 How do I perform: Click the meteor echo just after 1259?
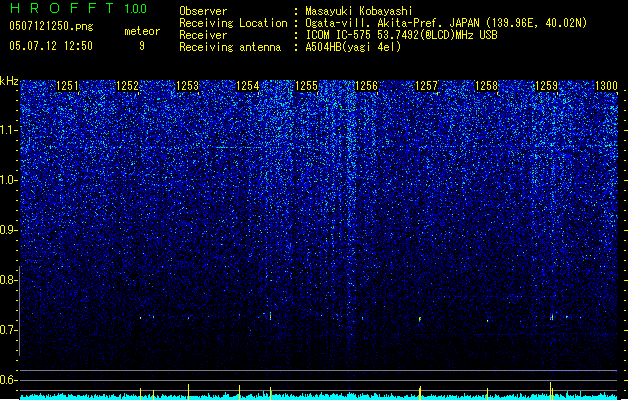point(552,317)
